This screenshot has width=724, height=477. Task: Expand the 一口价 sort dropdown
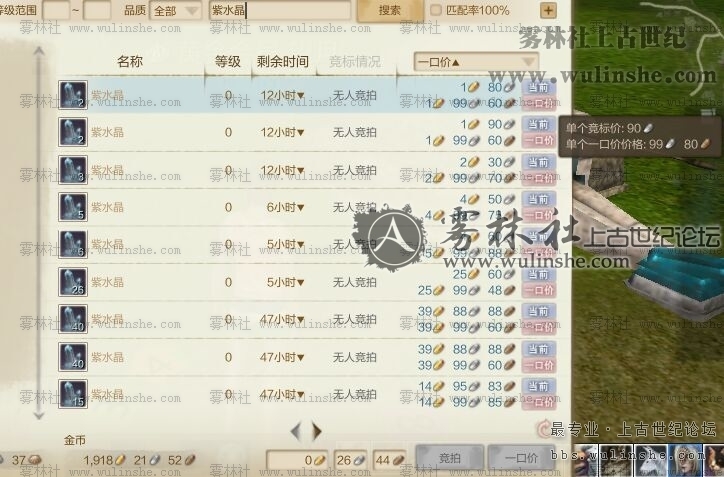[x=476, y=61]
